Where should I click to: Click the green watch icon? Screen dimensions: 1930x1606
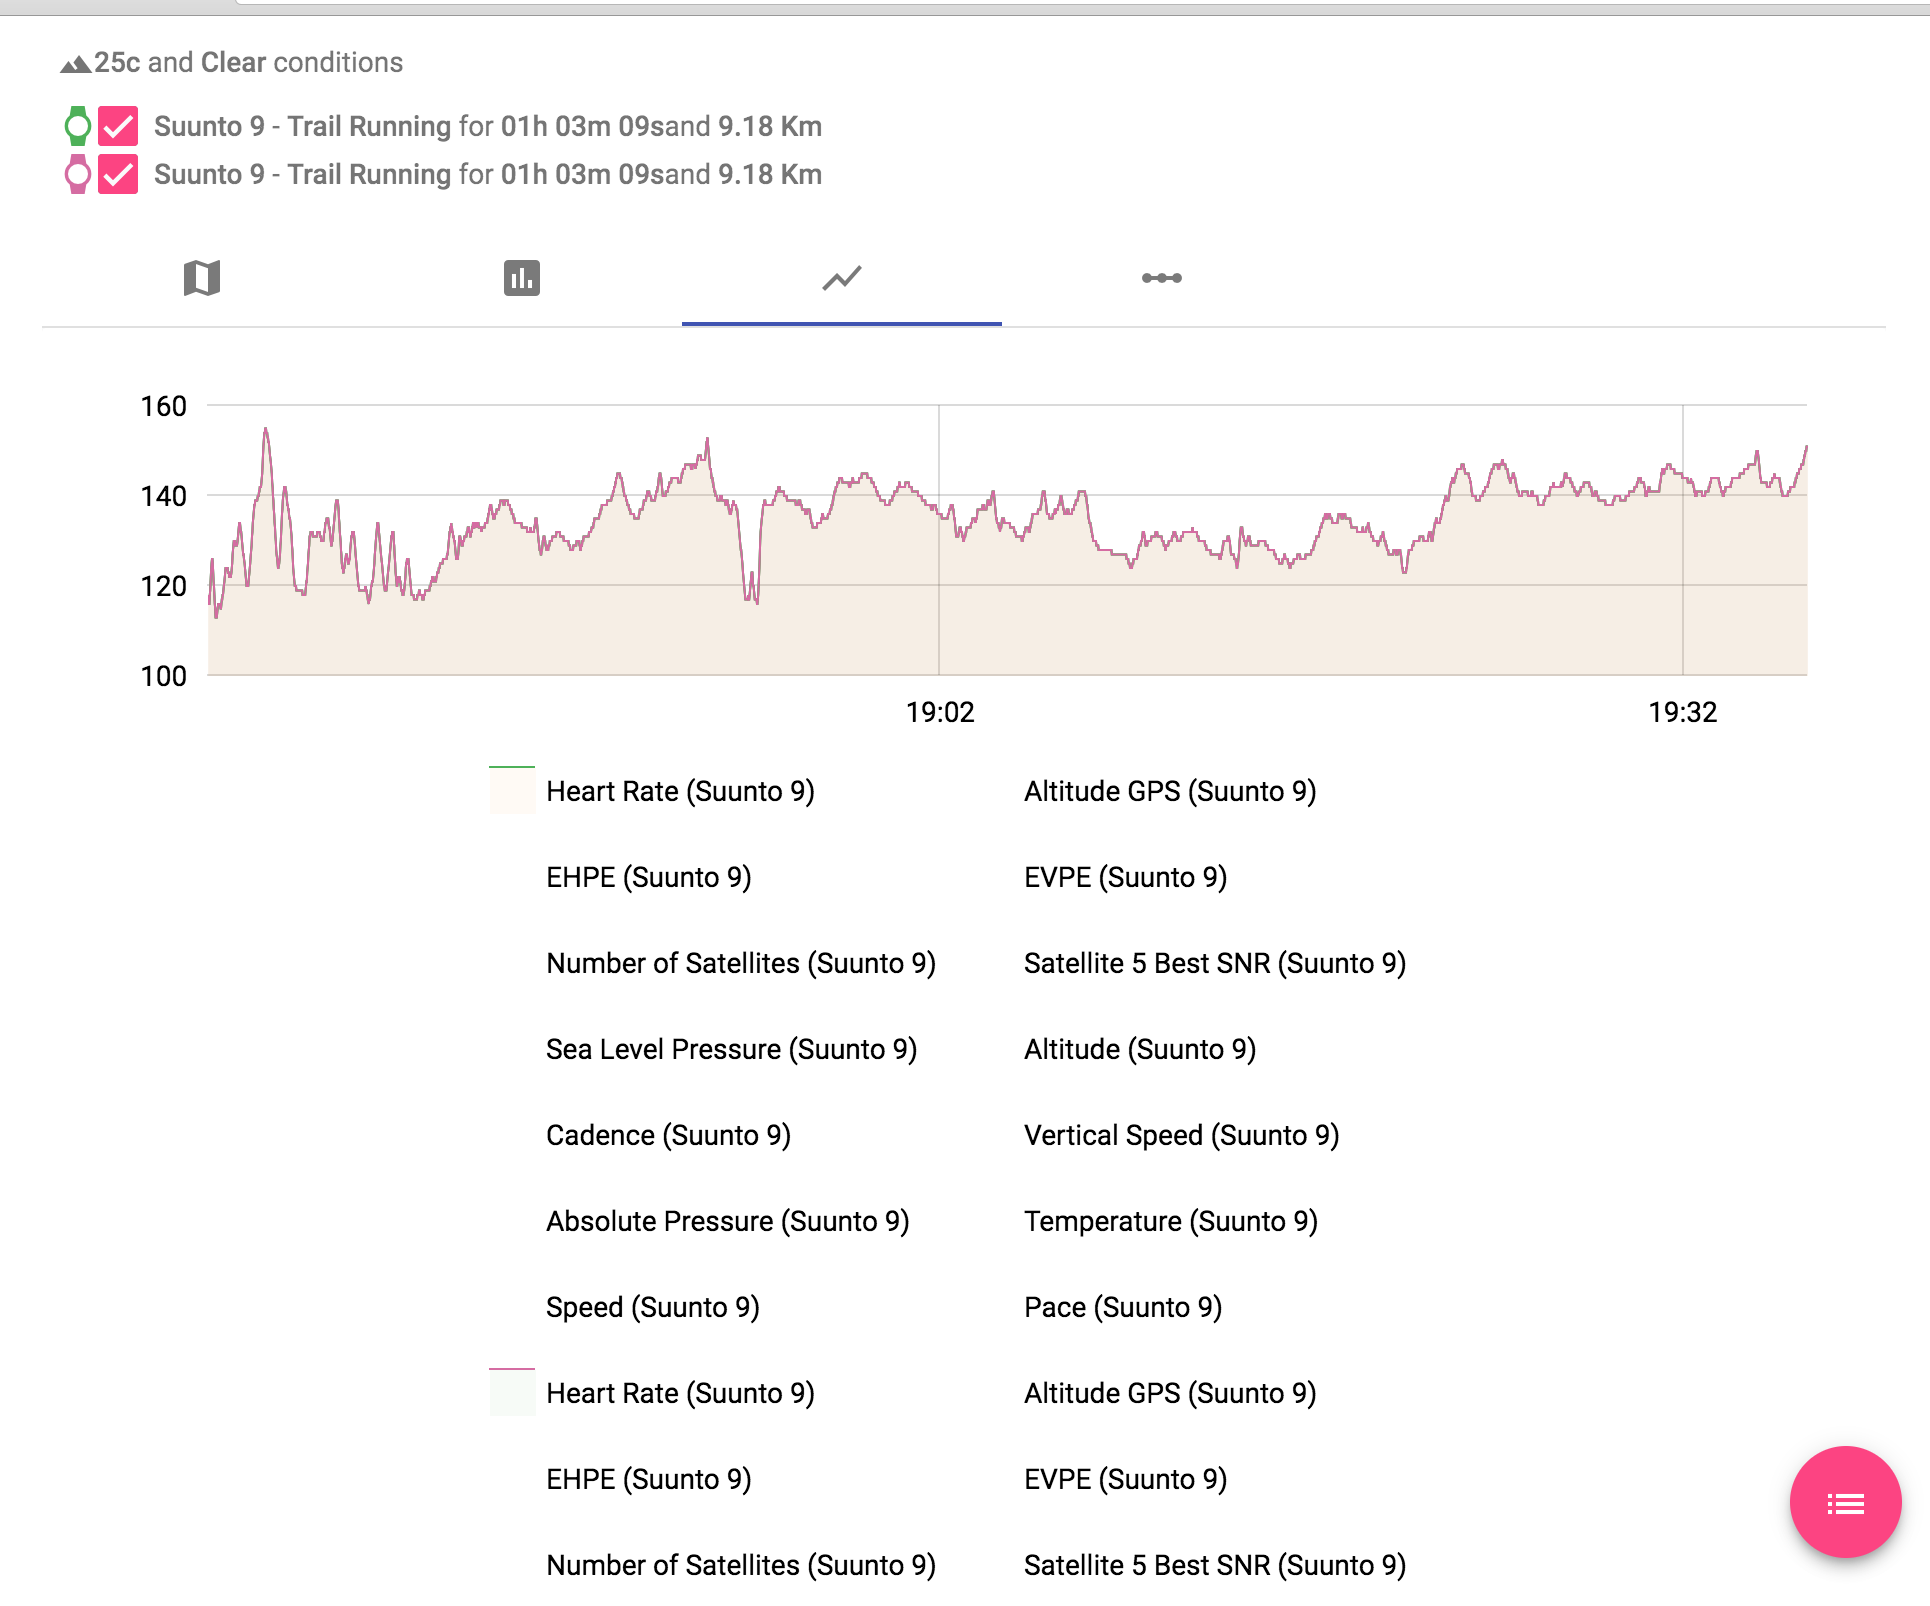(x=77, y=127)
